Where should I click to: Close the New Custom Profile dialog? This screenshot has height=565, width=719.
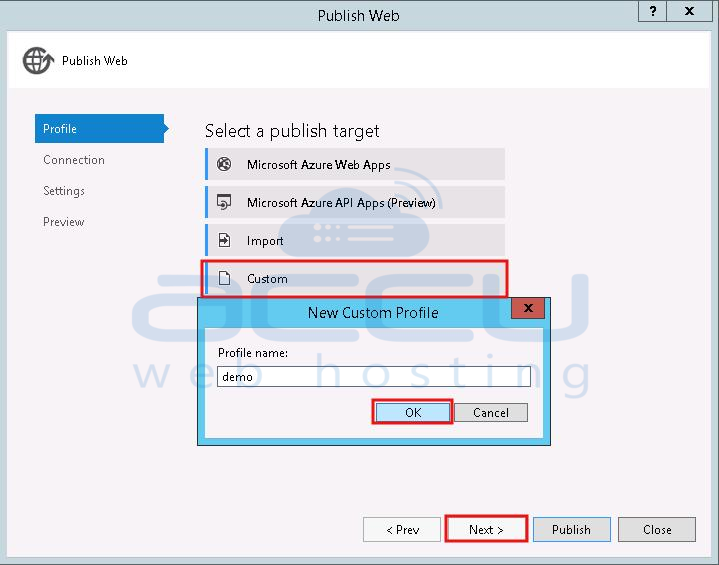click(528, 308)
